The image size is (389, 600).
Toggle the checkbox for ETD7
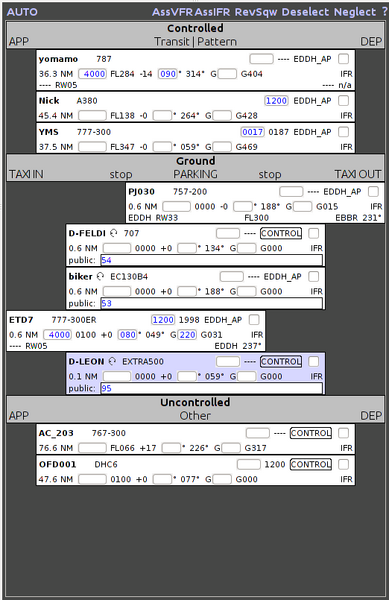254,320
